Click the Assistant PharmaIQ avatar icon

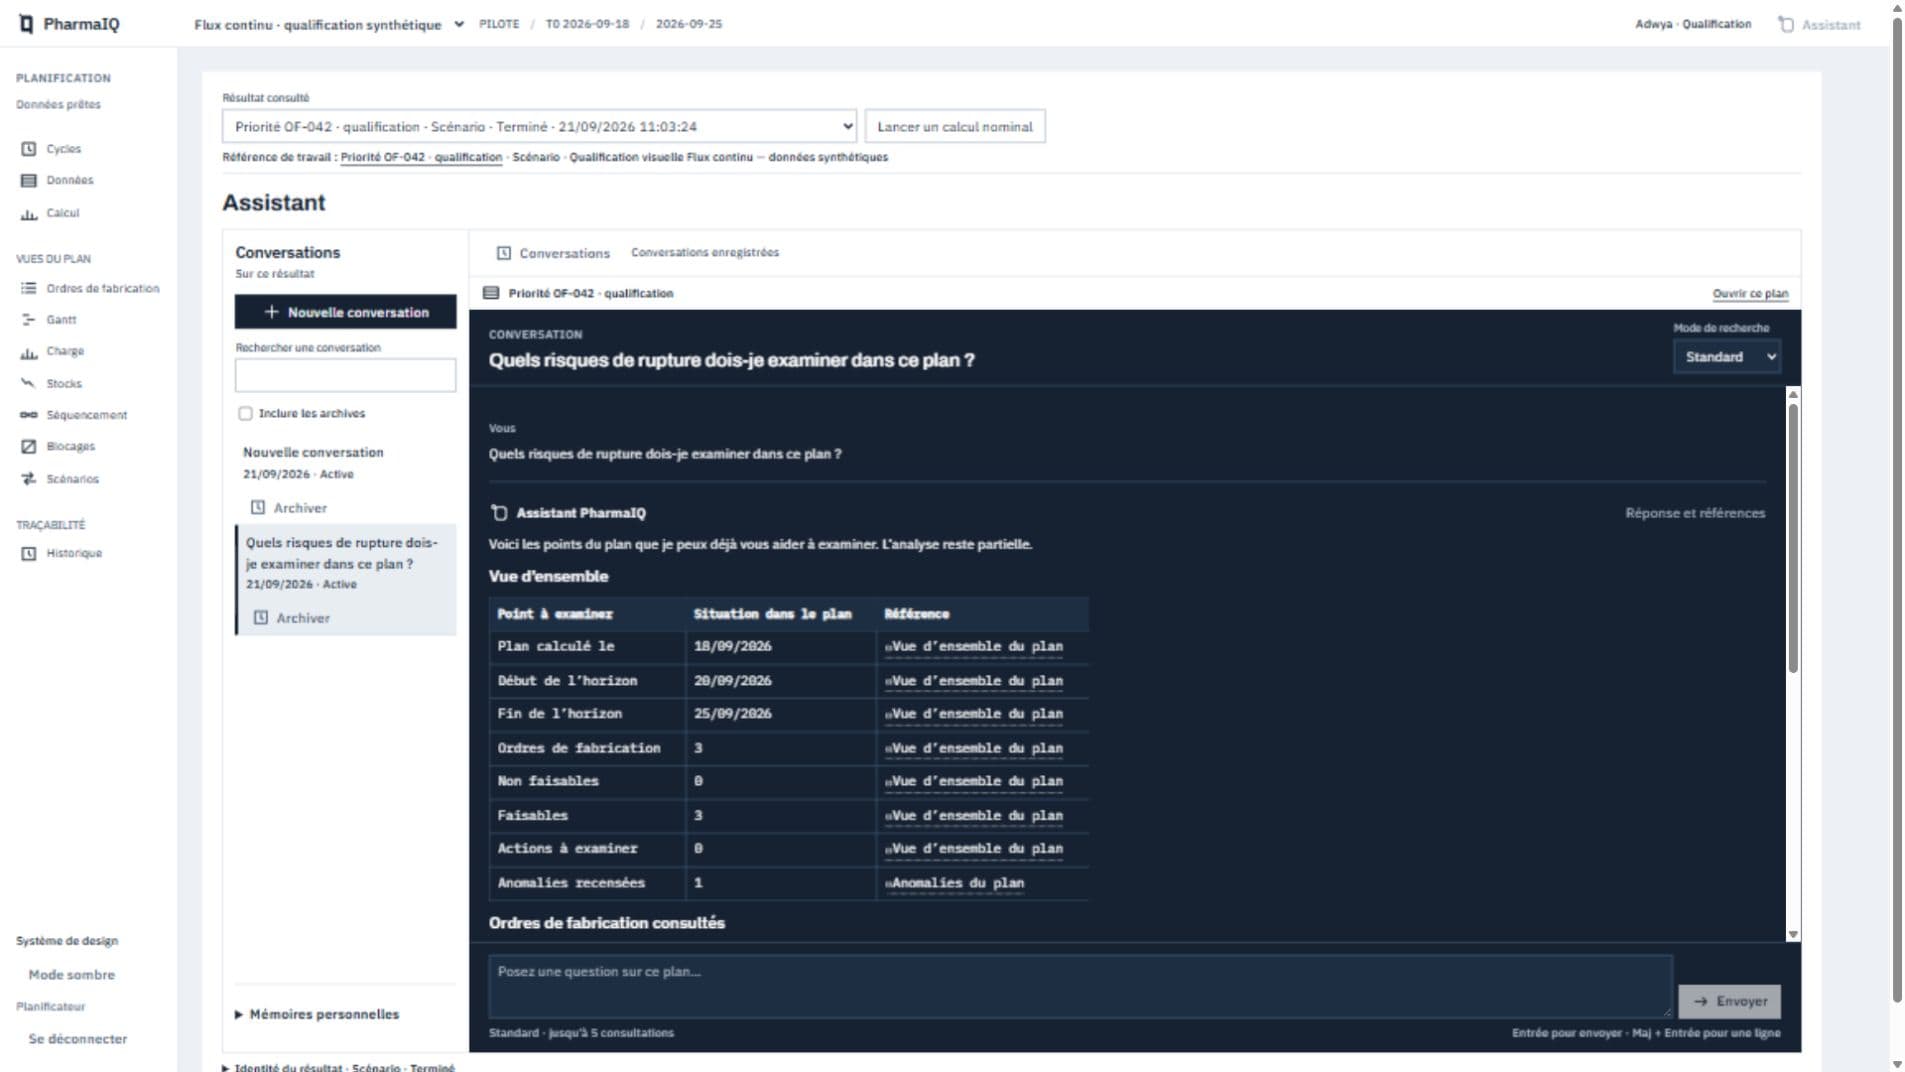499,513
